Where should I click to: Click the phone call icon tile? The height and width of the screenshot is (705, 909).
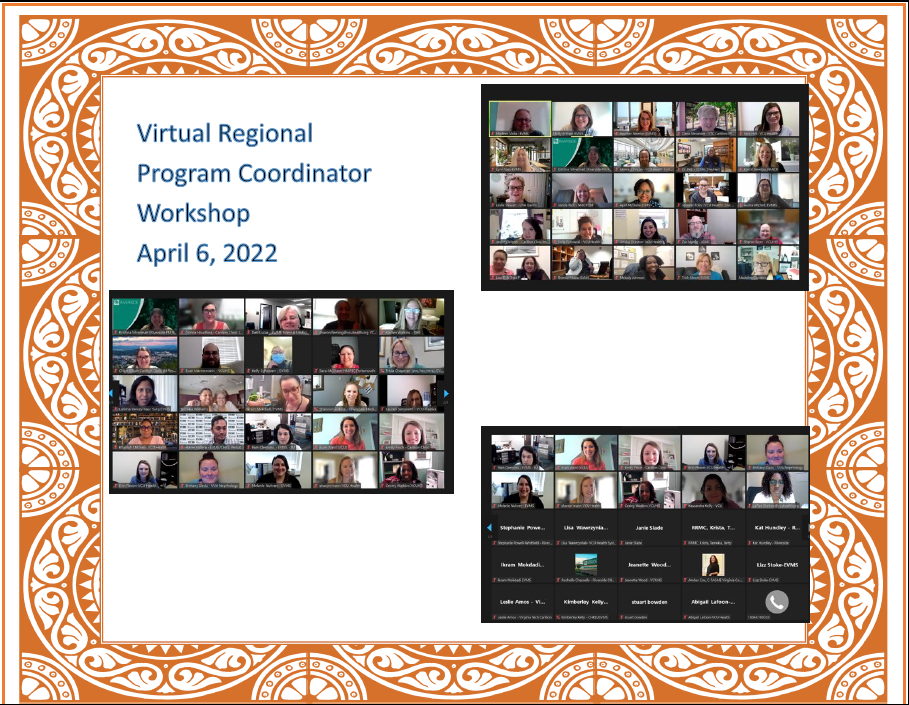[x=776, y=602]
